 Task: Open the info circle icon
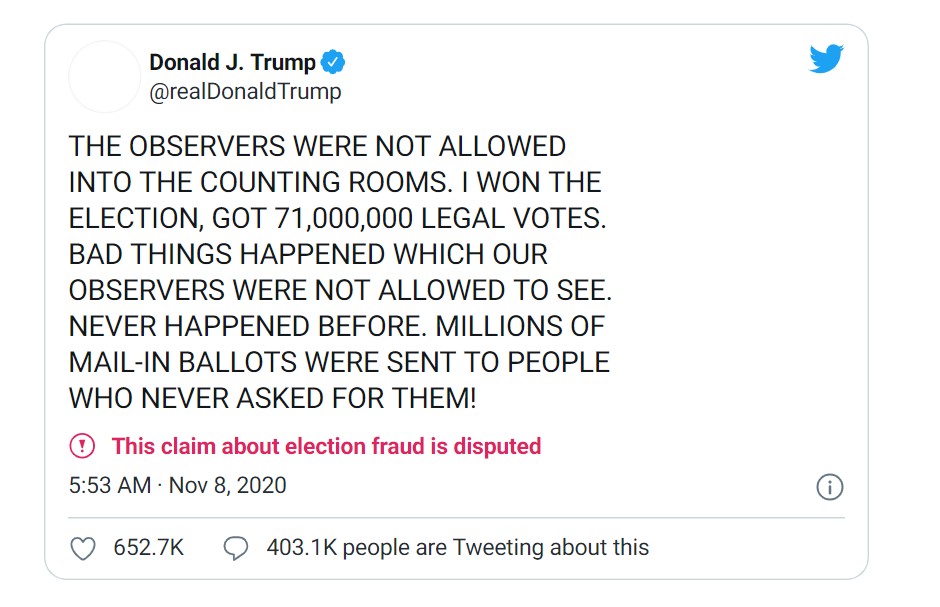829,487
